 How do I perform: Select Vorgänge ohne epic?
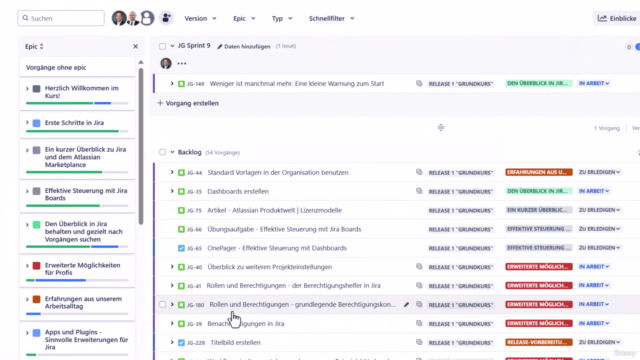tap(77, 67)
